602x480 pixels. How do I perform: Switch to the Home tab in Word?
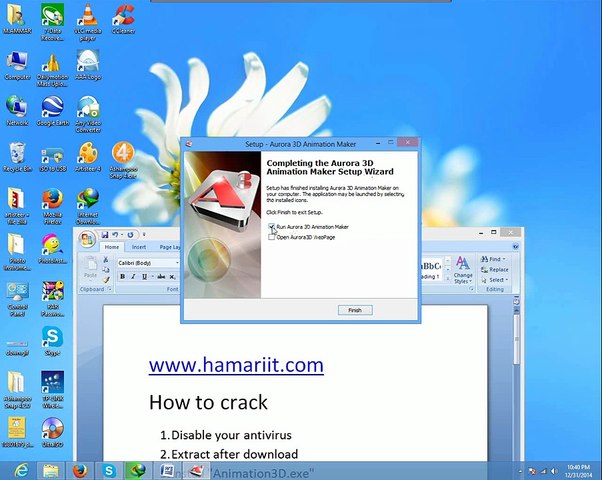tap(112, 247)
